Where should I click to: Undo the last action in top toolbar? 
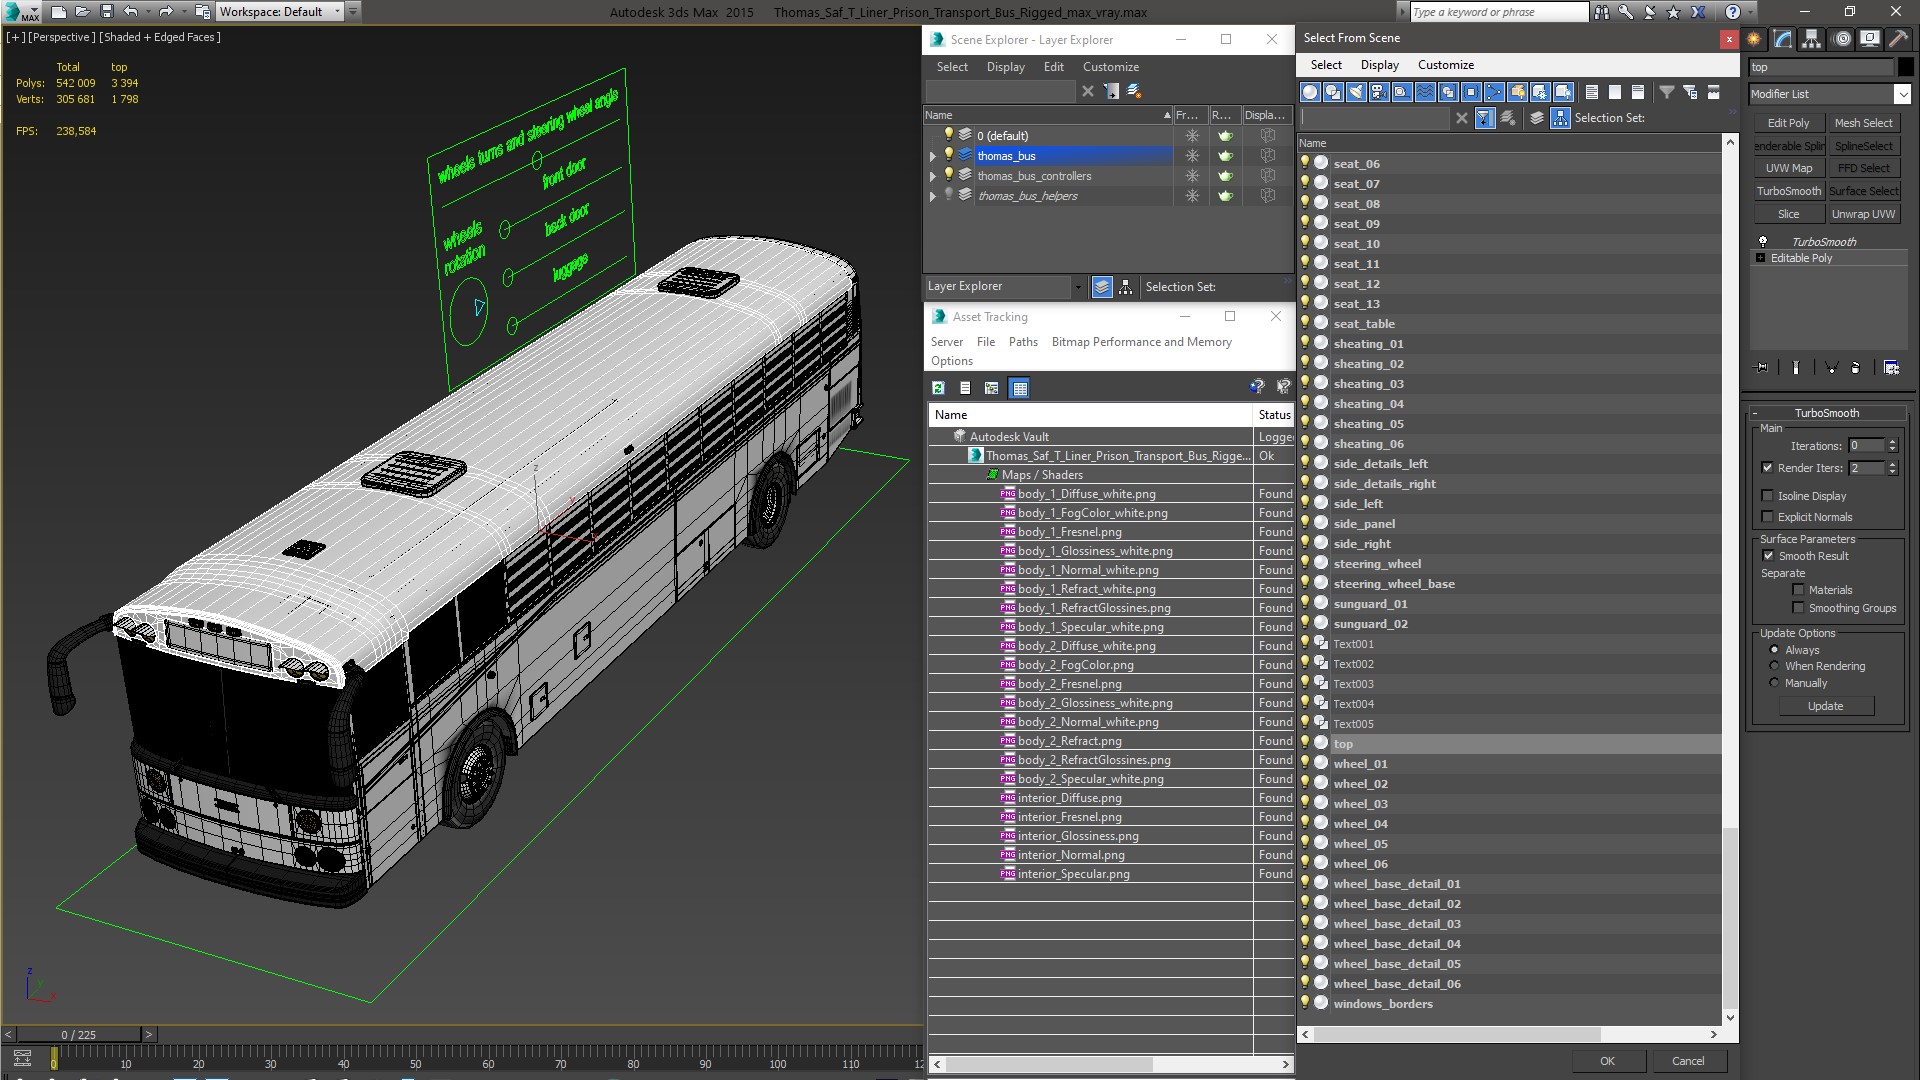pyautogui.click(x=131, y=12)
